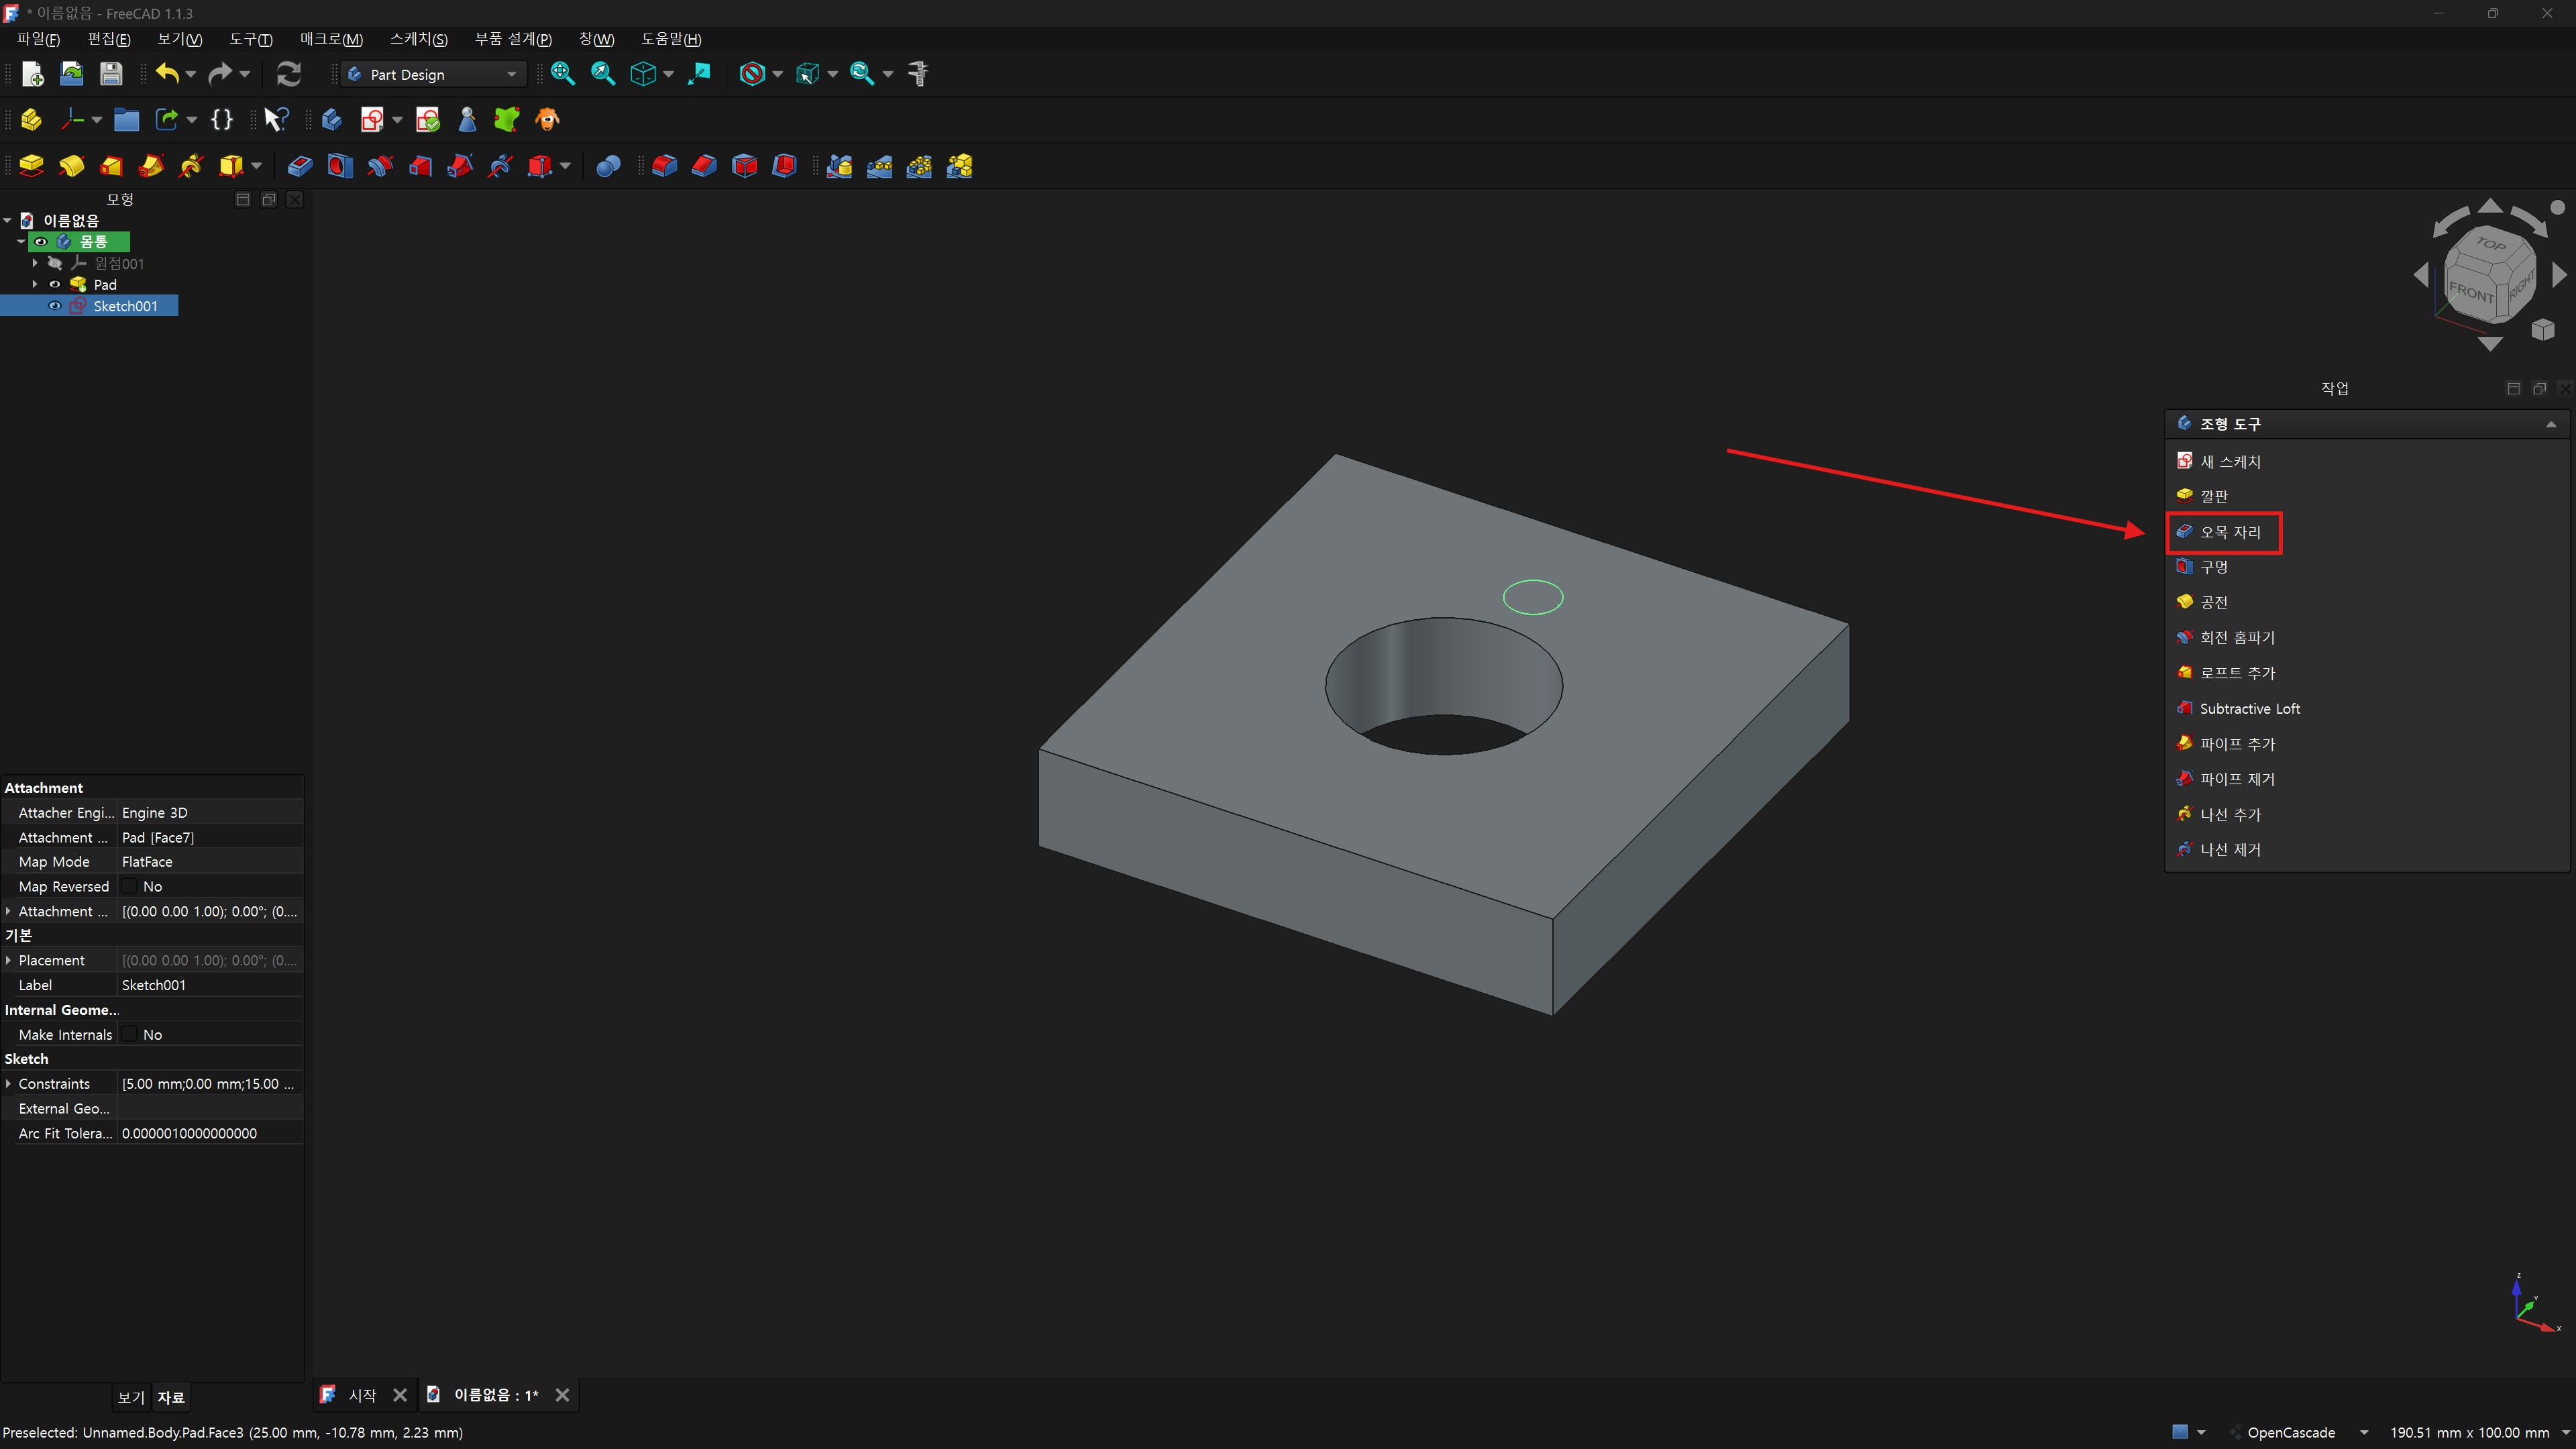Open the dimension units dropdown in status bar

point(2566,1432)
